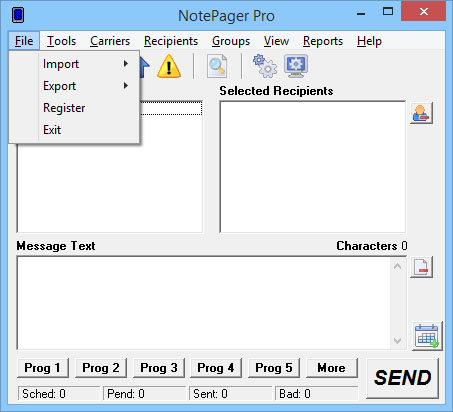Click the dotted selected row in left list

point(171,108)
